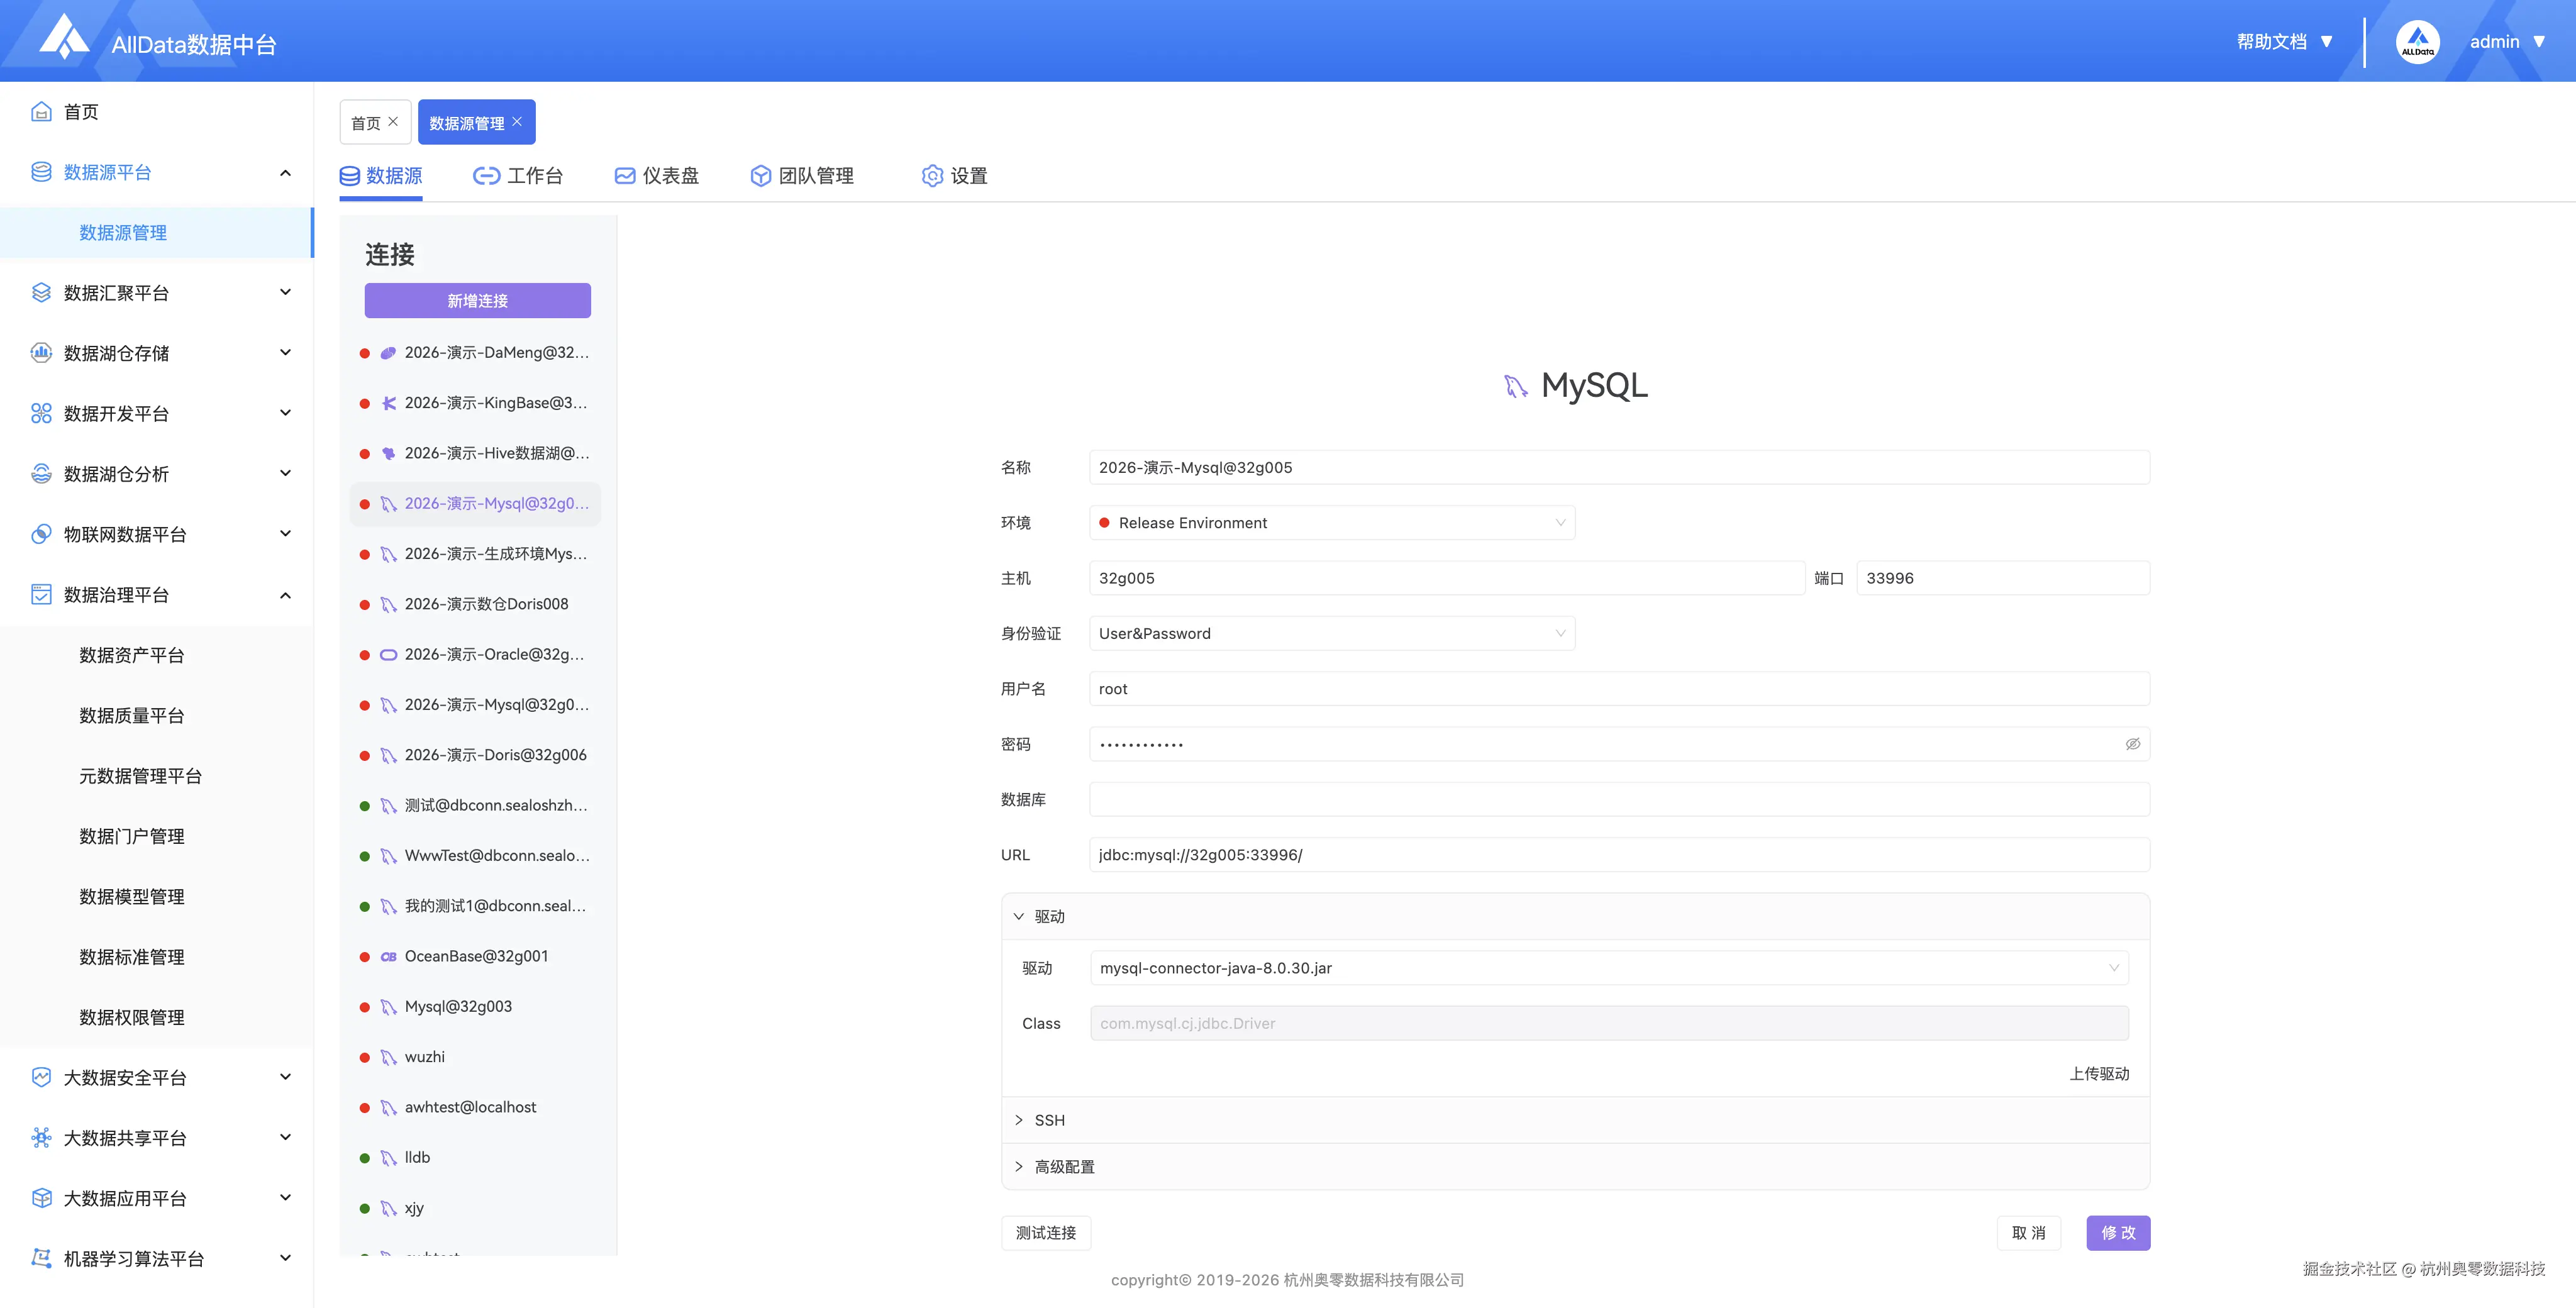Expand the 数据汇聚平台 sidebar menu

point(285,292)
